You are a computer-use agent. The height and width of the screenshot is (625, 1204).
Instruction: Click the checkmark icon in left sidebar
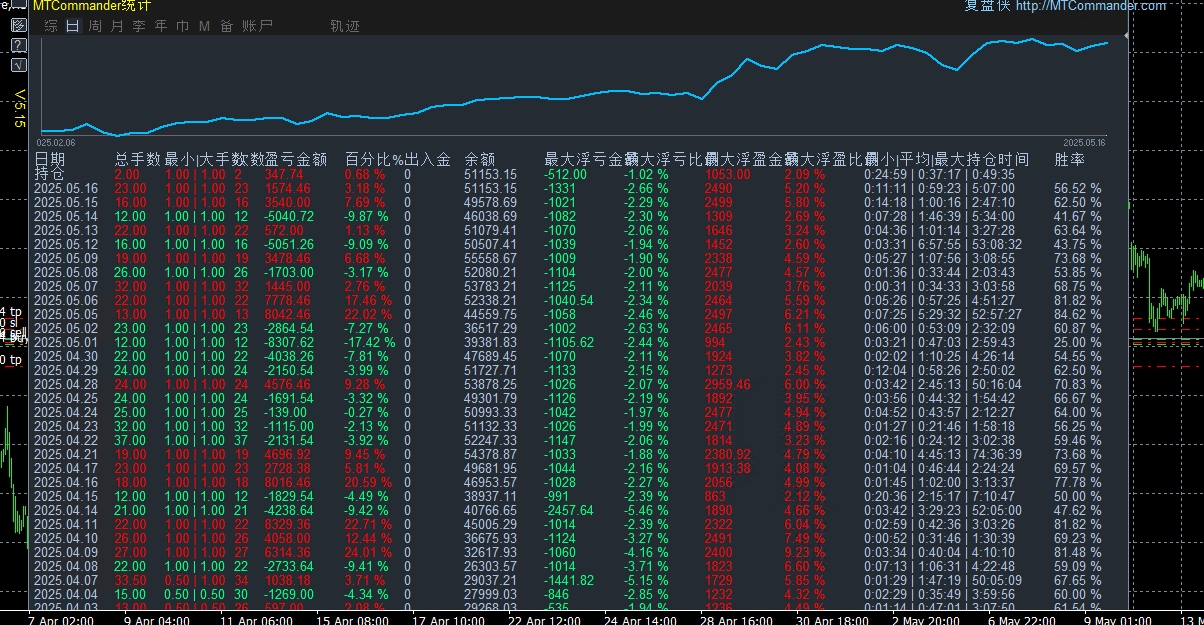[18, 65]
